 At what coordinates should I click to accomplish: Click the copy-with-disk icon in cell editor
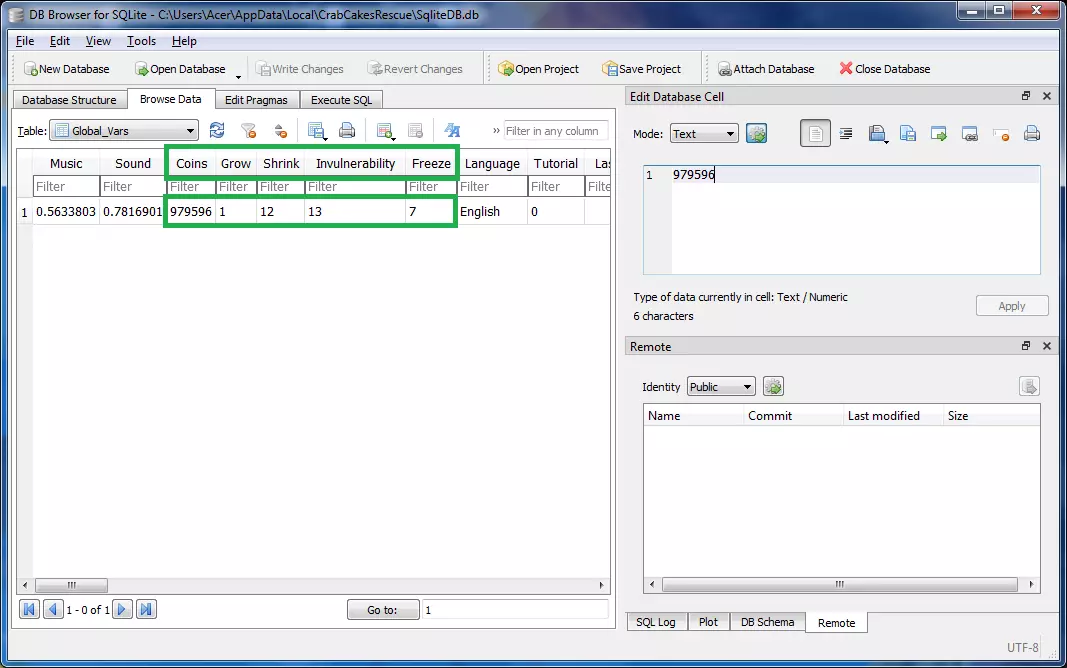tap(908, 133)
